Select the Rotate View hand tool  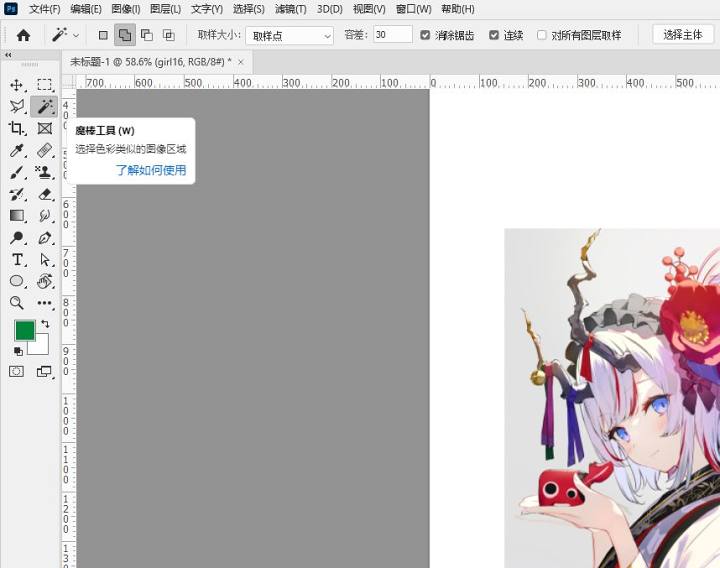(x=44, y=281)
